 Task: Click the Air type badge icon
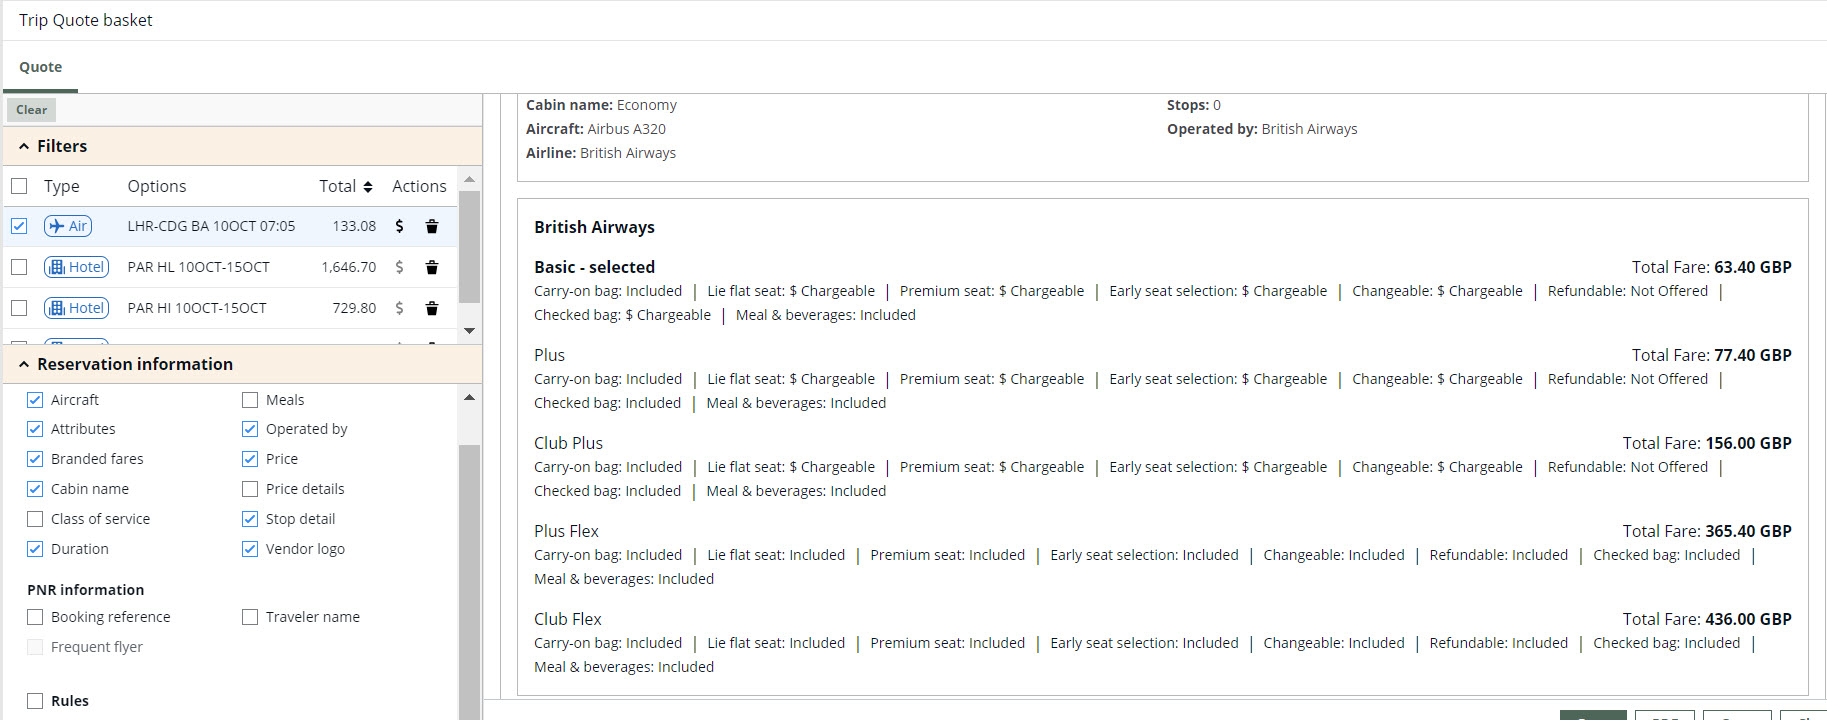pyautogui.click(x=68, y=226)
